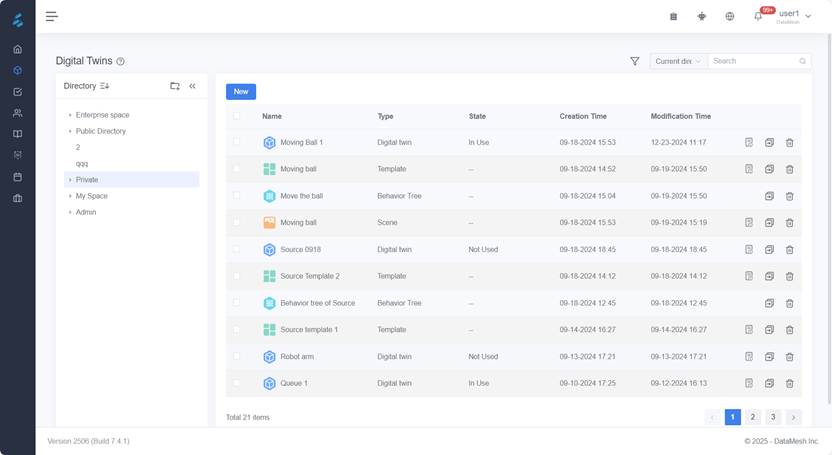The height and width of the screenshot is (455, 832).
Task: Click the new folder icon in Directory
Action: [x=175, y=86]
